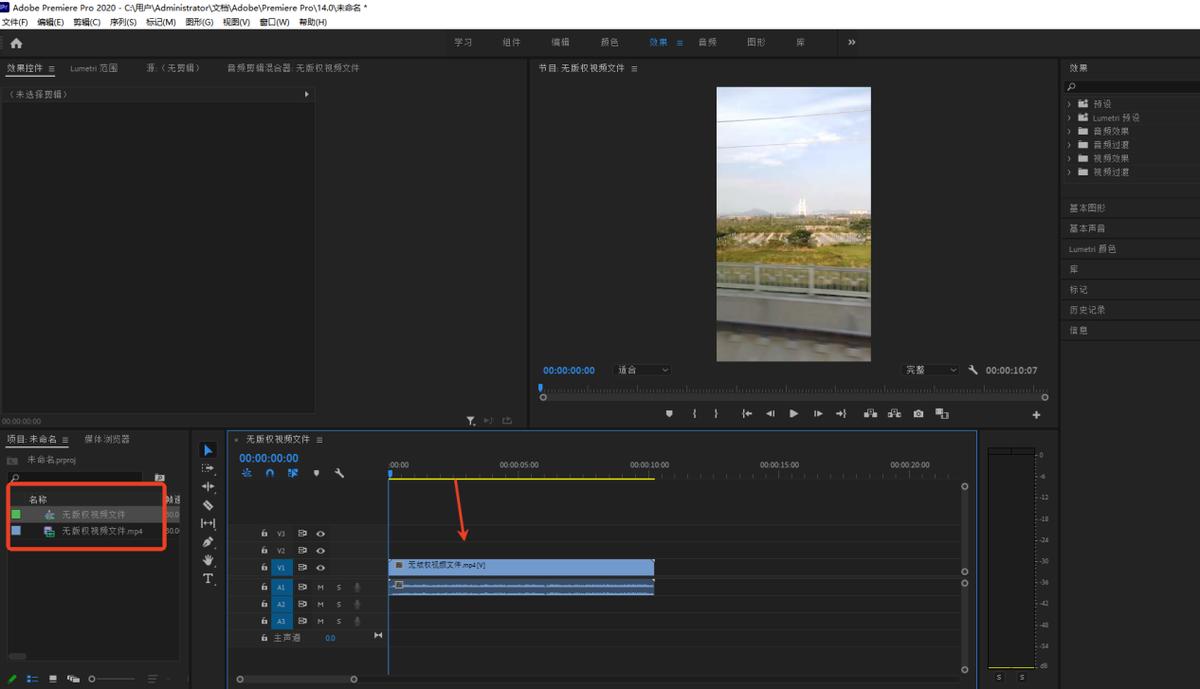The image size is (1200, 689).
Task: Open the 文件(F) menu
Action: pyautogui.click(x=15, y=22)
